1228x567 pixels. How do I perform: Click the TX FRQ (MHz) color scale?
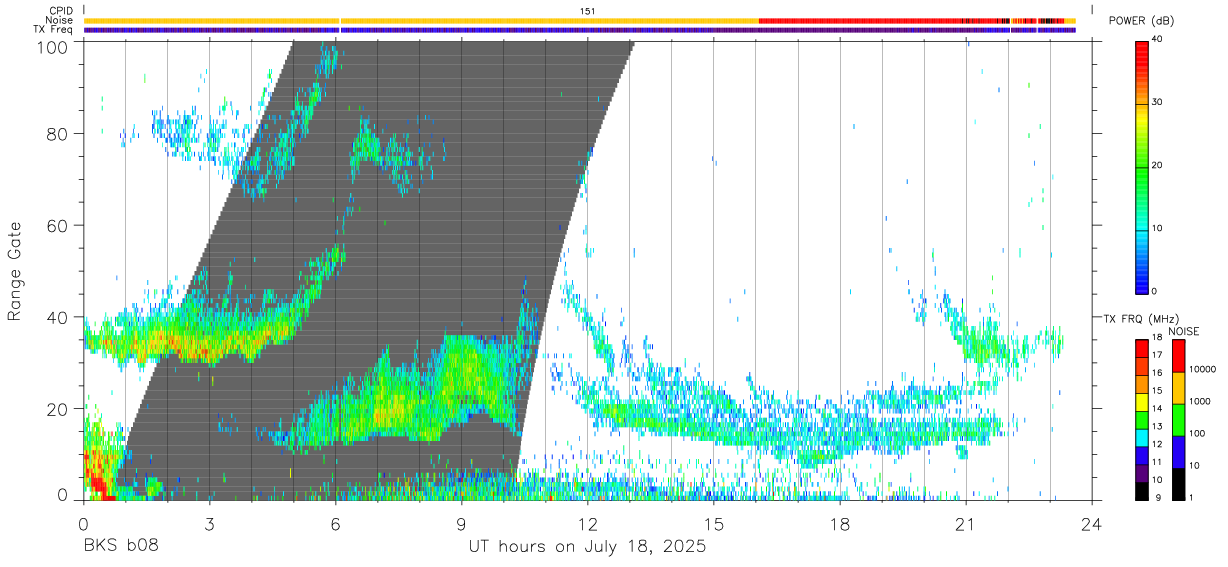coord(1141,418)
